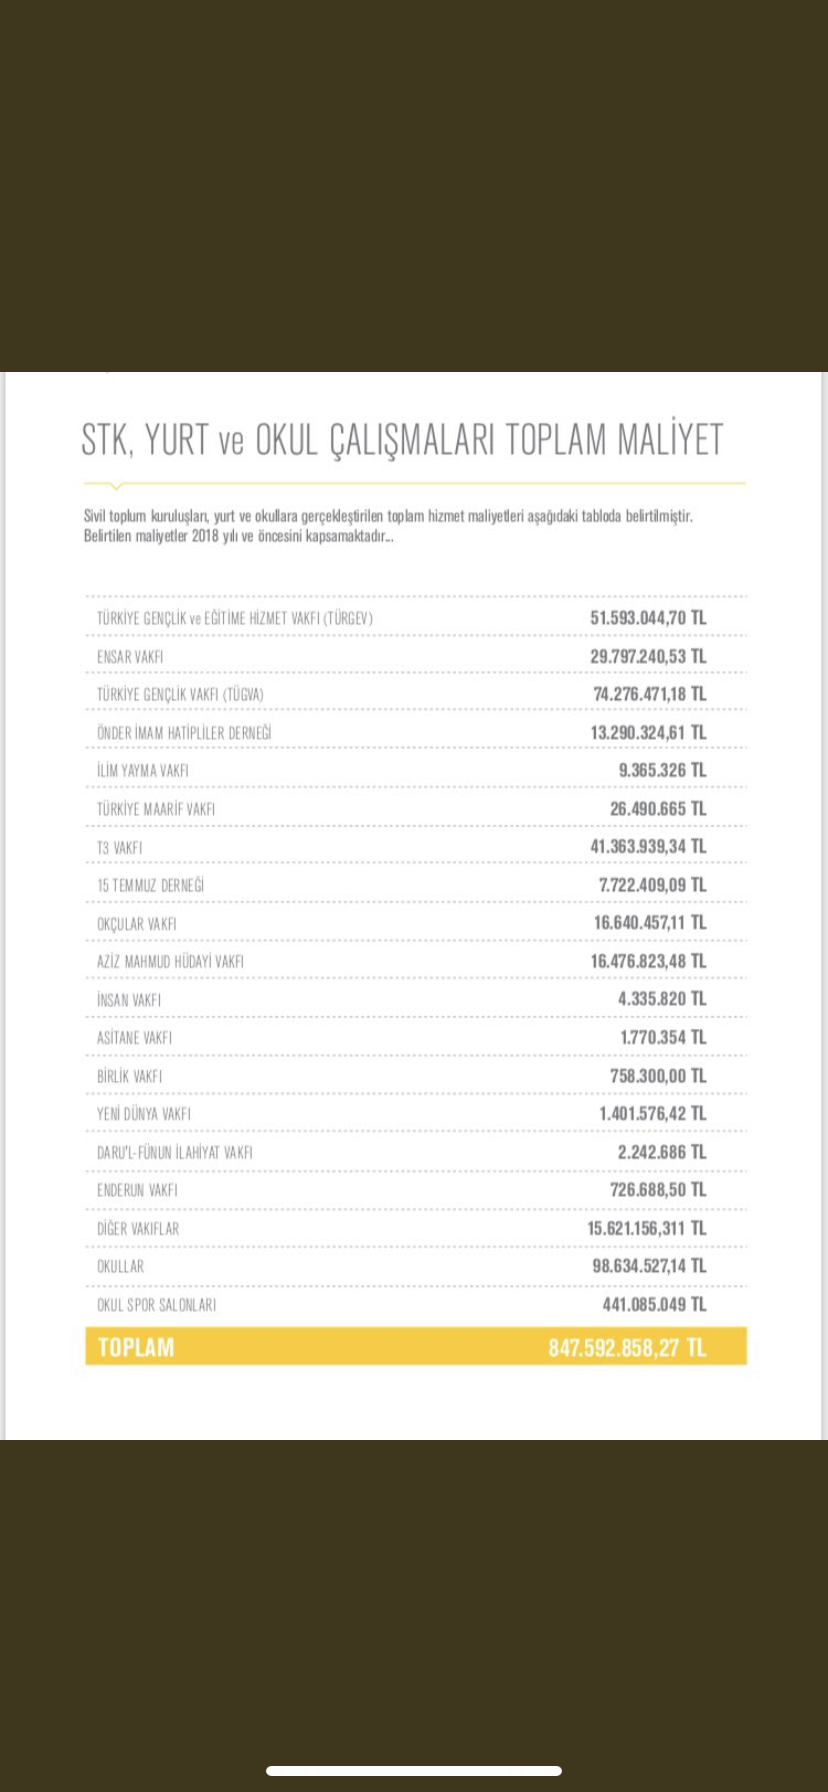Select the AZİZ MAHMUD HÜDAYİ VAKFI label

[170, 962]
